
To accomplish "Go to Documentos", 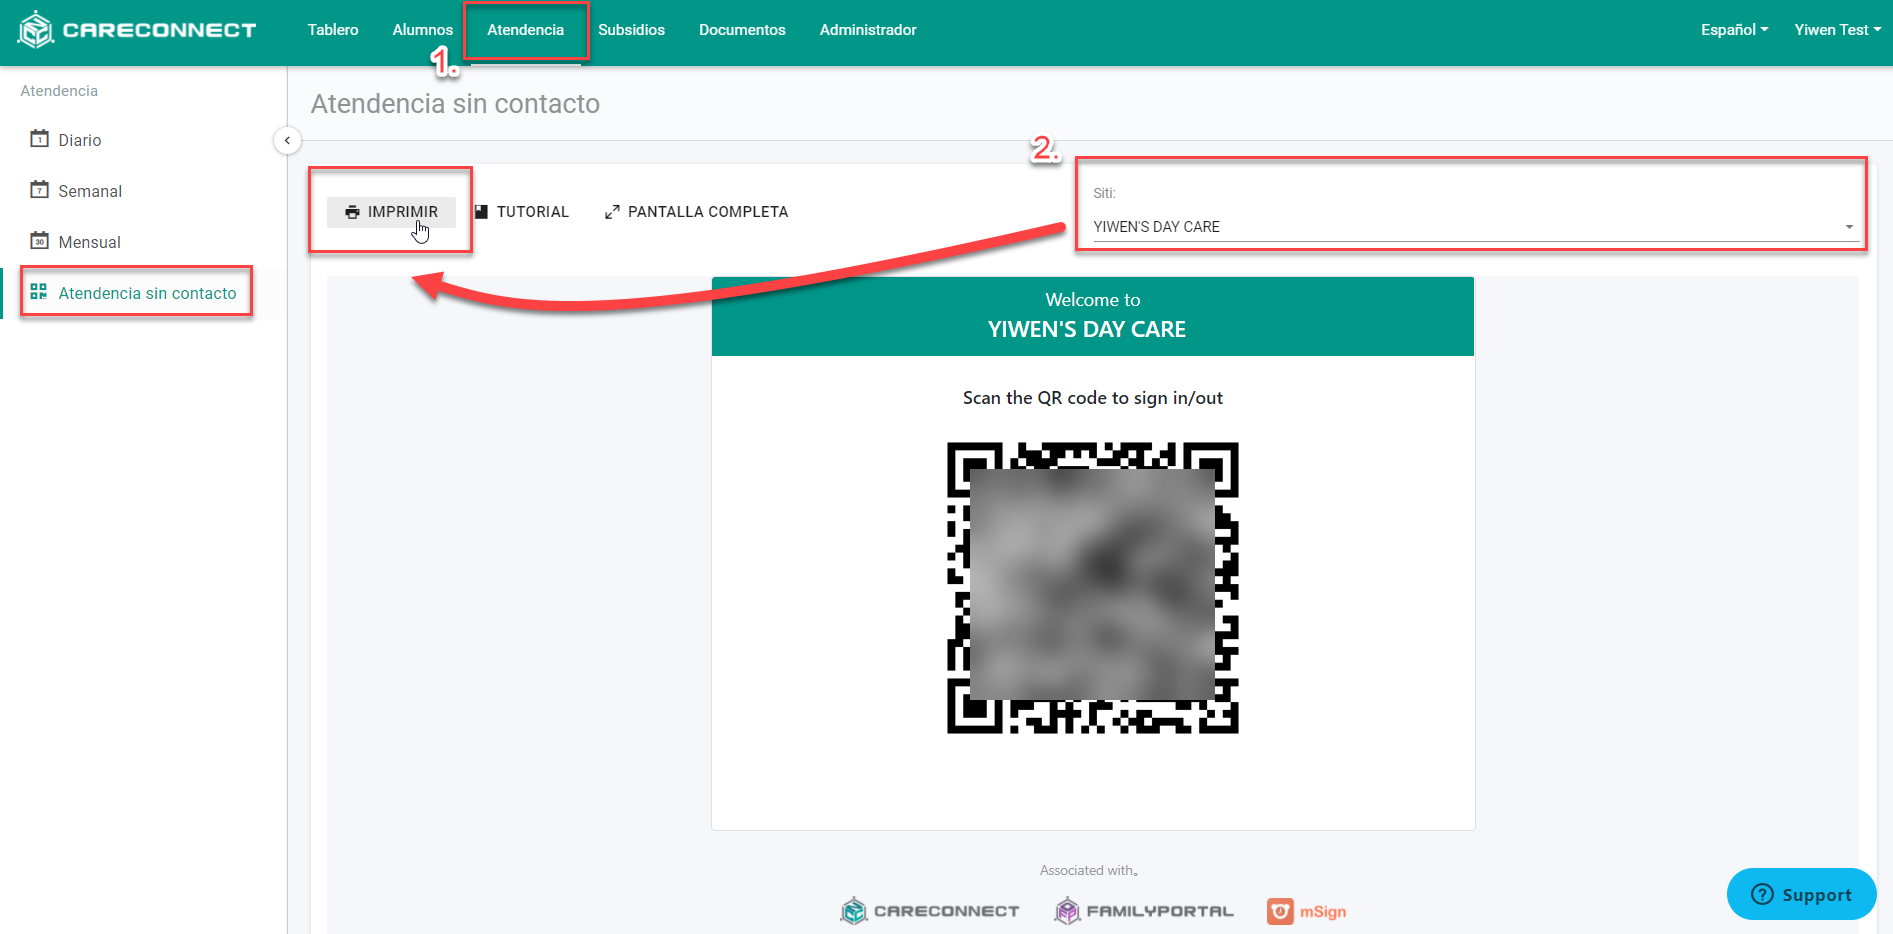I will [x=742, y=30].
